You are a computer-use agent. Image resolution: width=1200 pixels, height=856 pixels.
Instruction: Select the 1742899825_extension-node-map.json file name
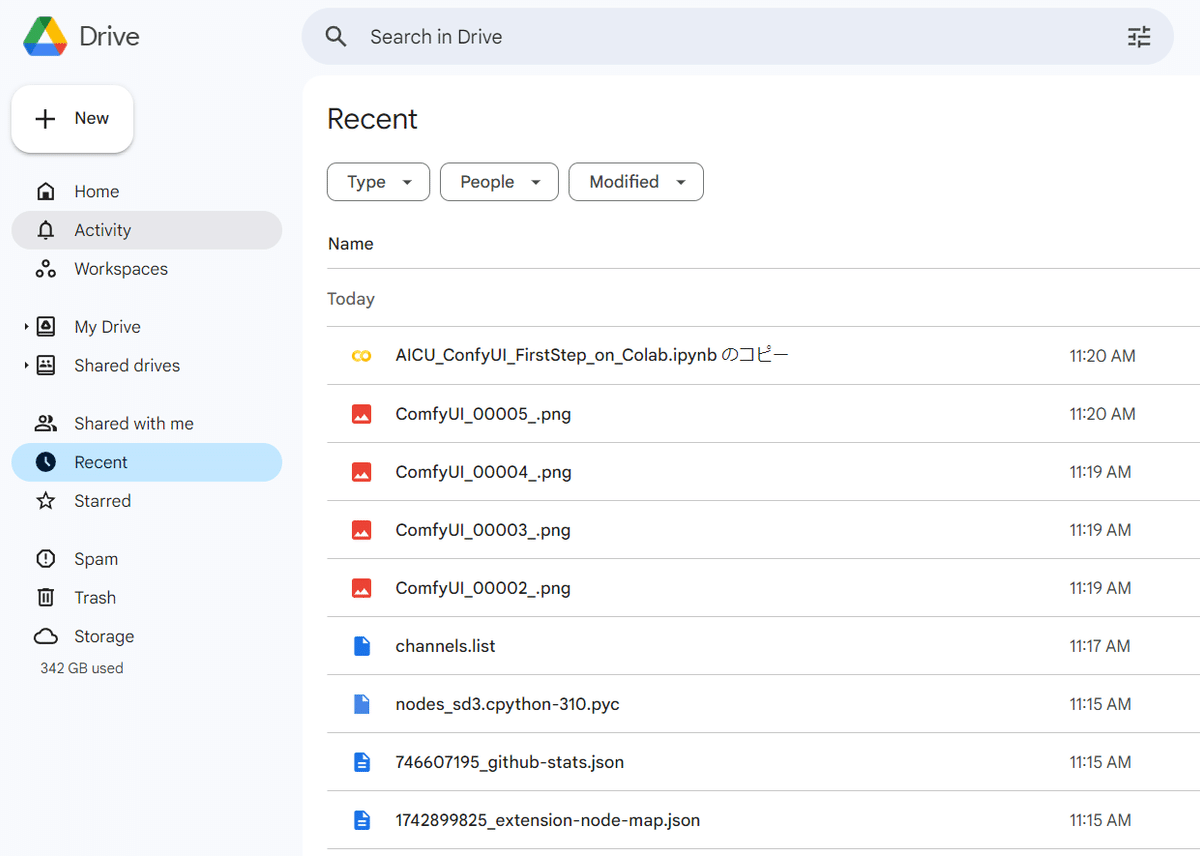click(x=548, y=820)
